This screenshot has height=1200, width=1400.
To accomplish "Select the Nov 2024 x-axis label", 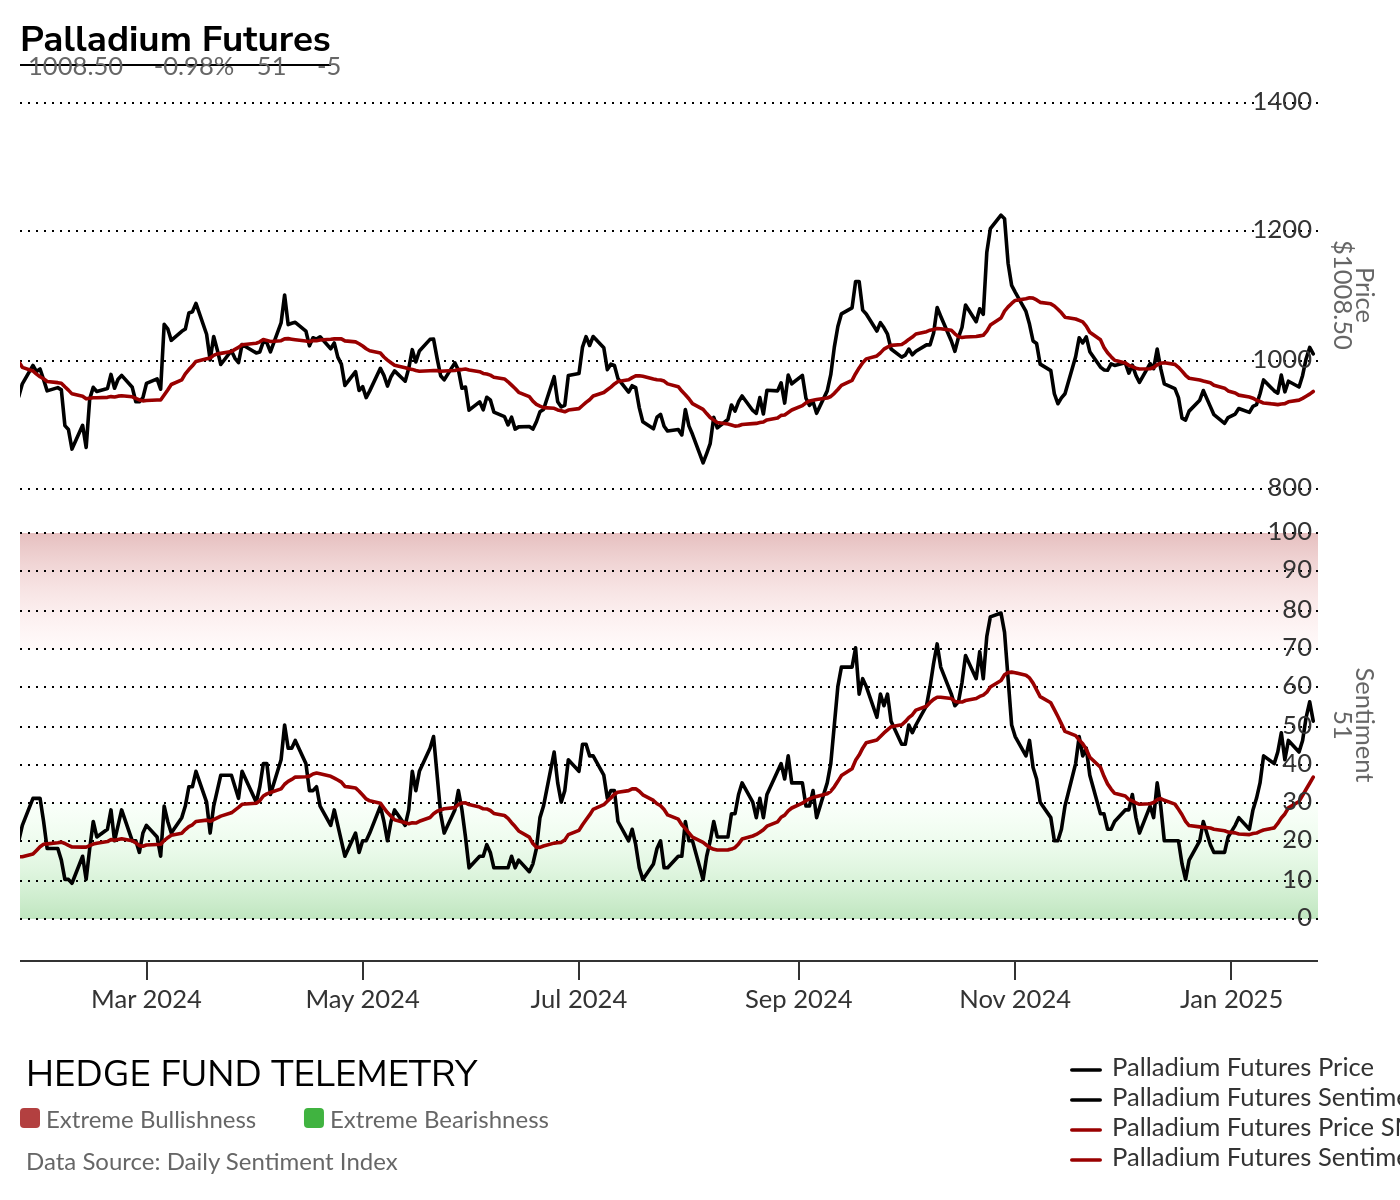I will pos(1015,999).
